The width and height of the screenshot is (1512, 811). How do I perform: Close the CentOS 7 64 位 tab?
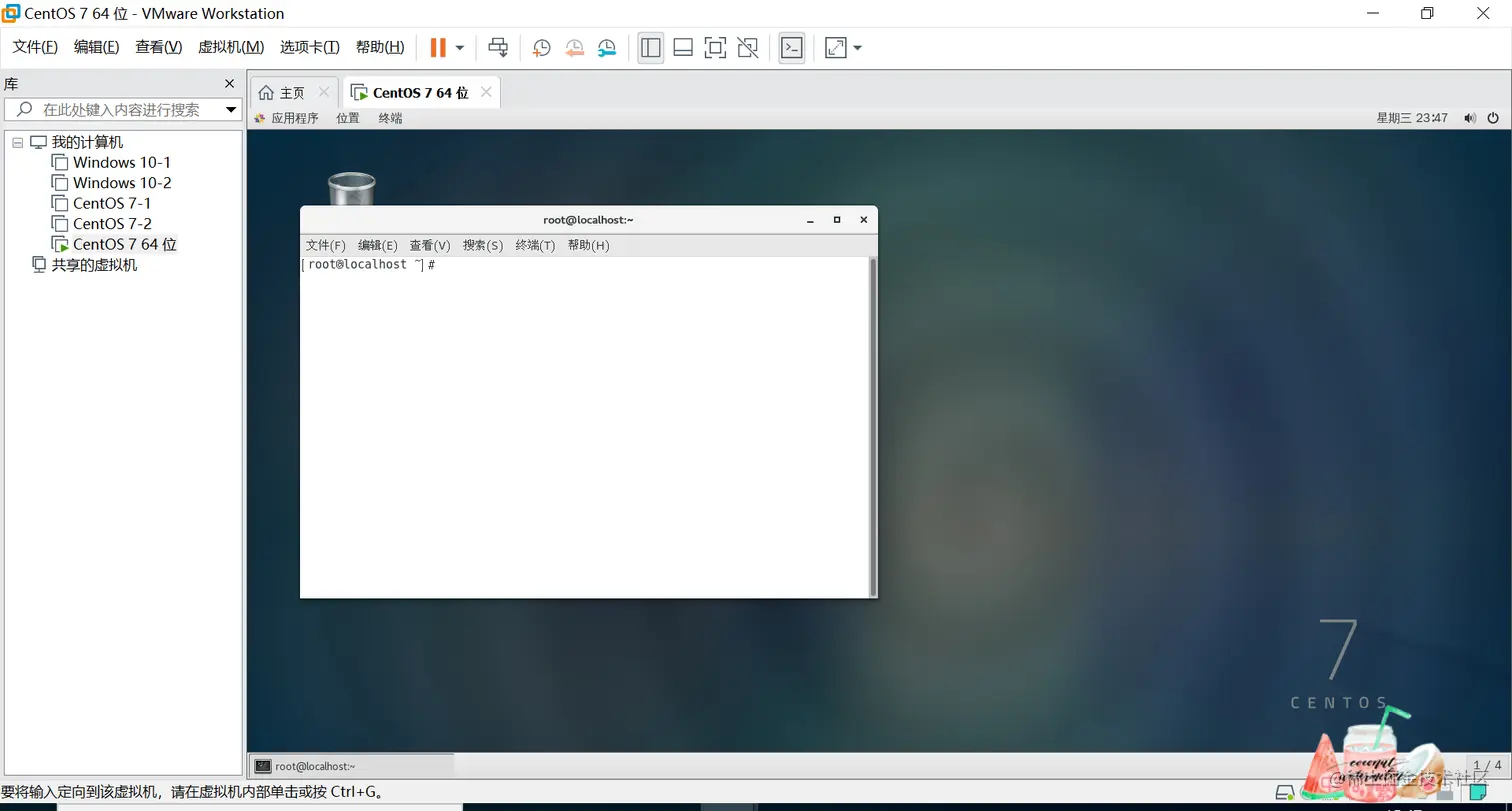point(486,92)
